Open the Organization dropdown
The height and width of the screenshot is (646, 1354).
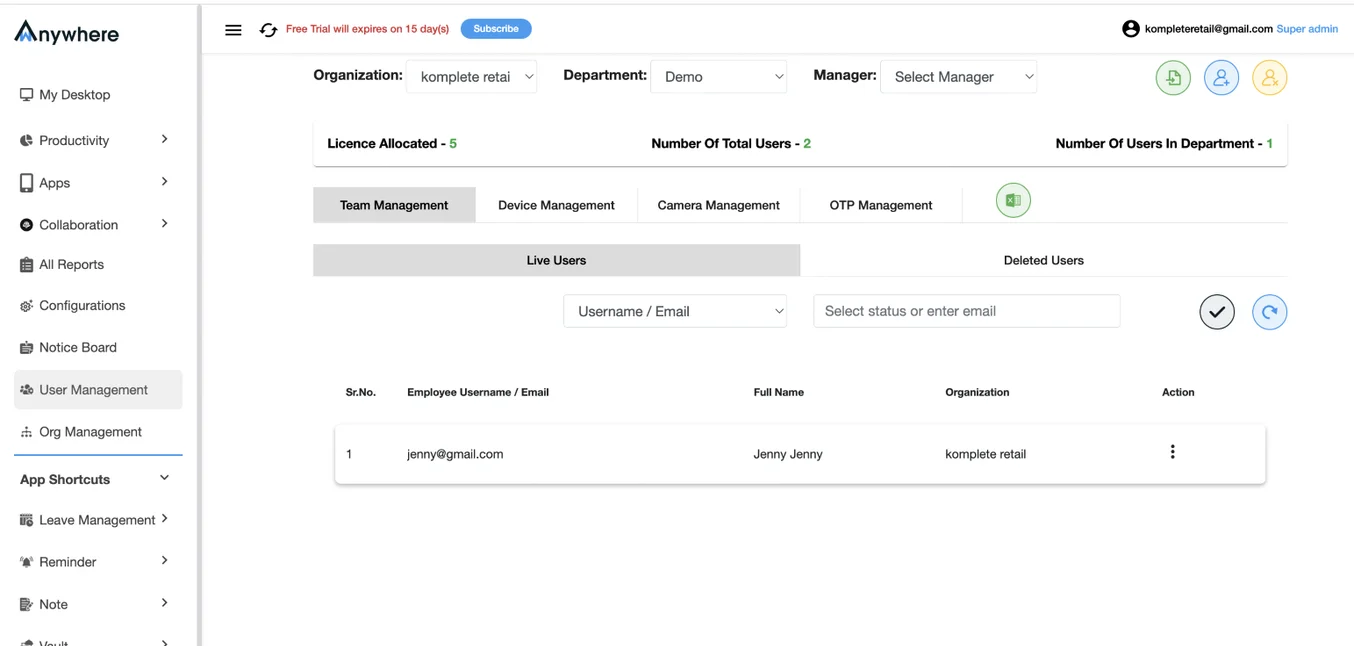click(x=471, y=77)
